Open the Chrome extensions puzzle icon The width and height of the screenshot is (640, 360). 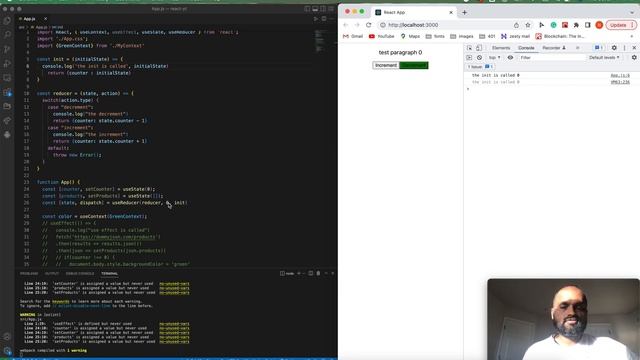coord(576,25)
